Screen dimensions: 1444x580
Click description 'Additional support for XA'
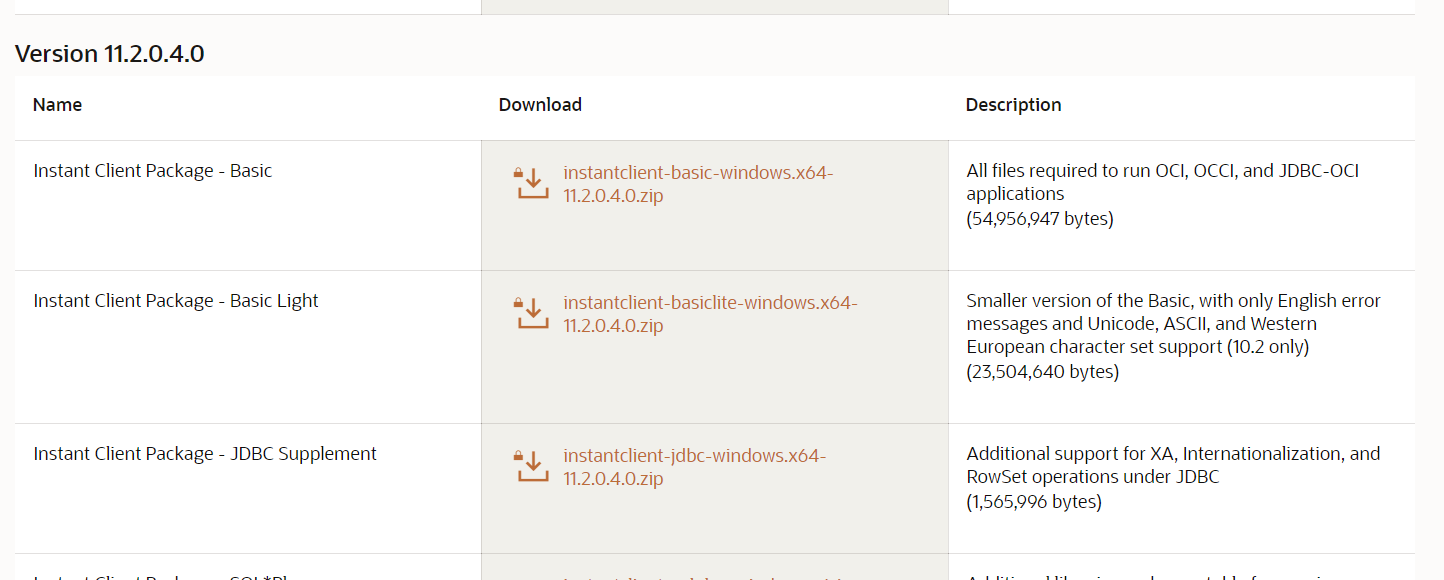tap(1174, 465)
